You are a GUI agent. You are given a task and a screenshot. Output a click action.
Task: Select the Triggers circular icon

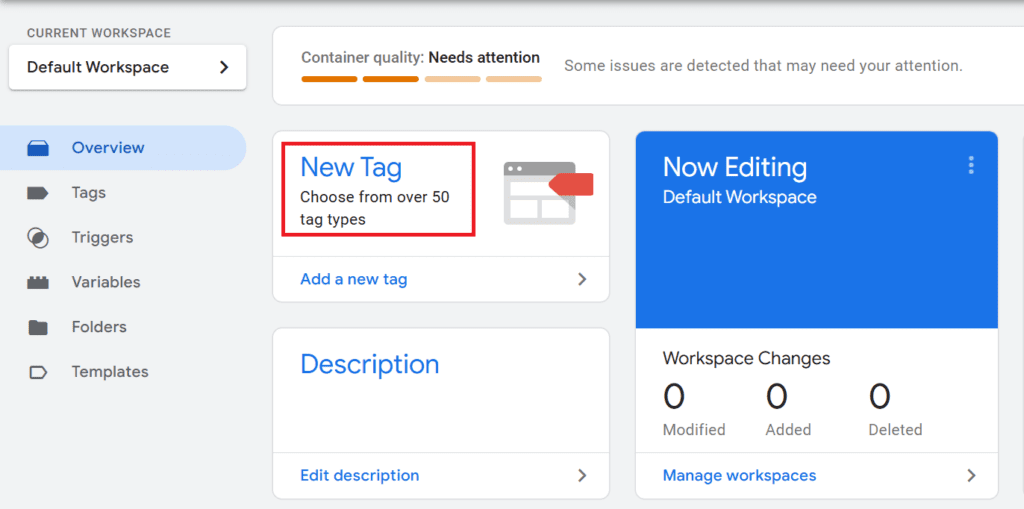(38, 238)
